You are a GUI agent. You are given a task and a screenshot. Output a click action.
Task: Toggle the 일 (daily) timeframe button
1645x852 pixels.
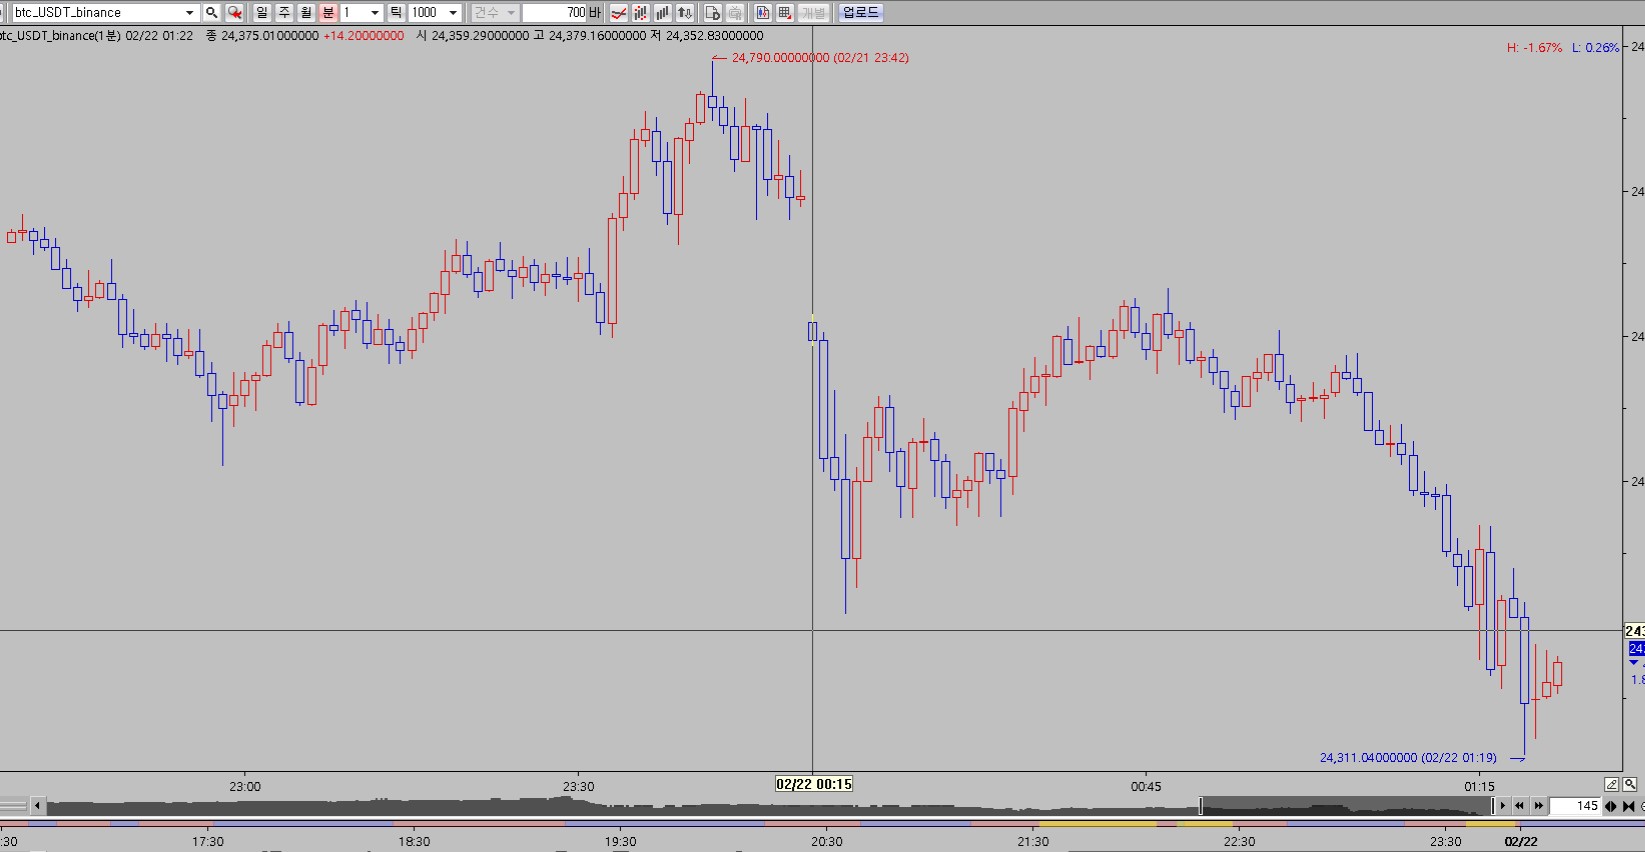point(262,13)
